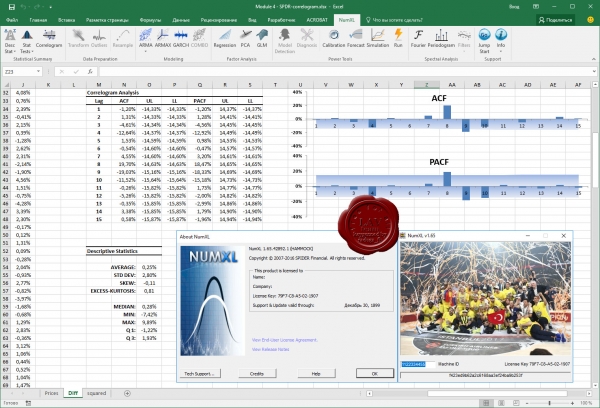600x408 pixels.
Task: Switch to Page Break Preview in status bar
Action: [x=516, y=403]
